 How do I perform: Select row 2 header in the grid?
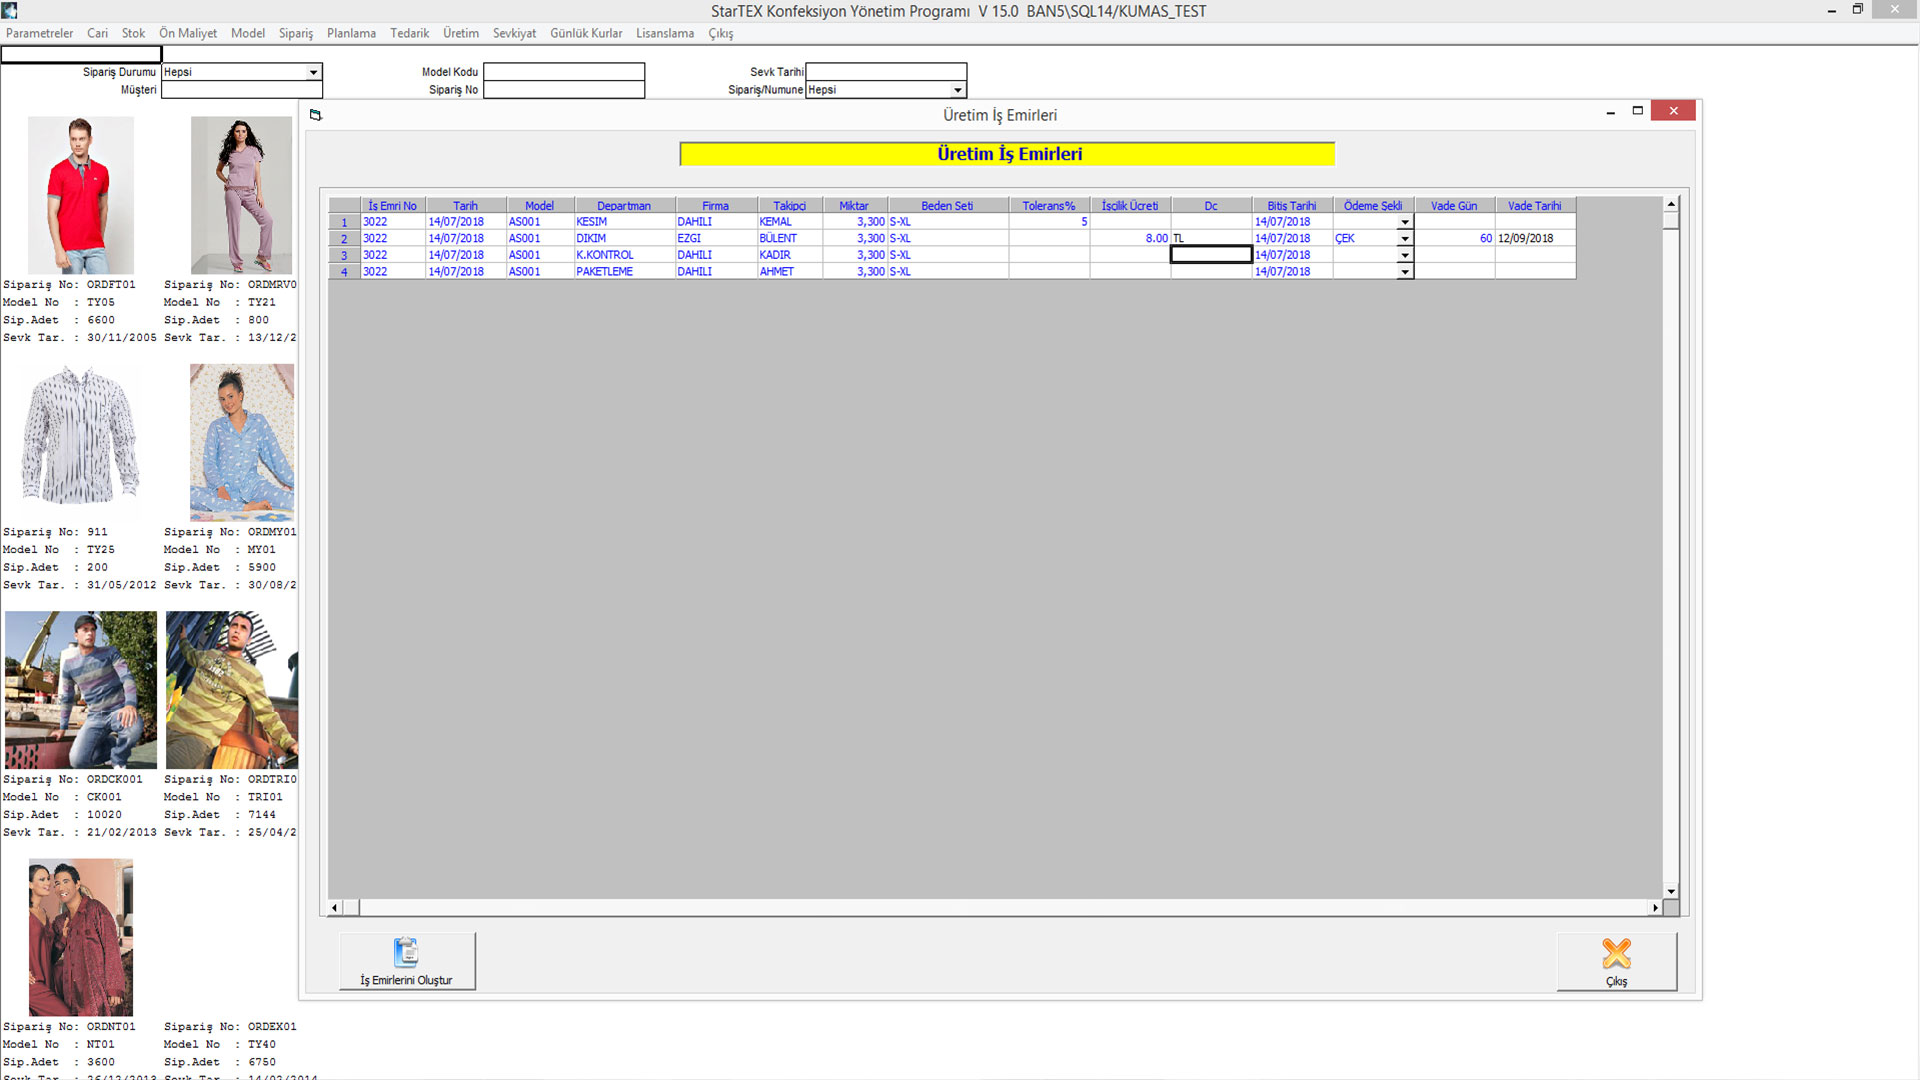(x=344, y=239)
